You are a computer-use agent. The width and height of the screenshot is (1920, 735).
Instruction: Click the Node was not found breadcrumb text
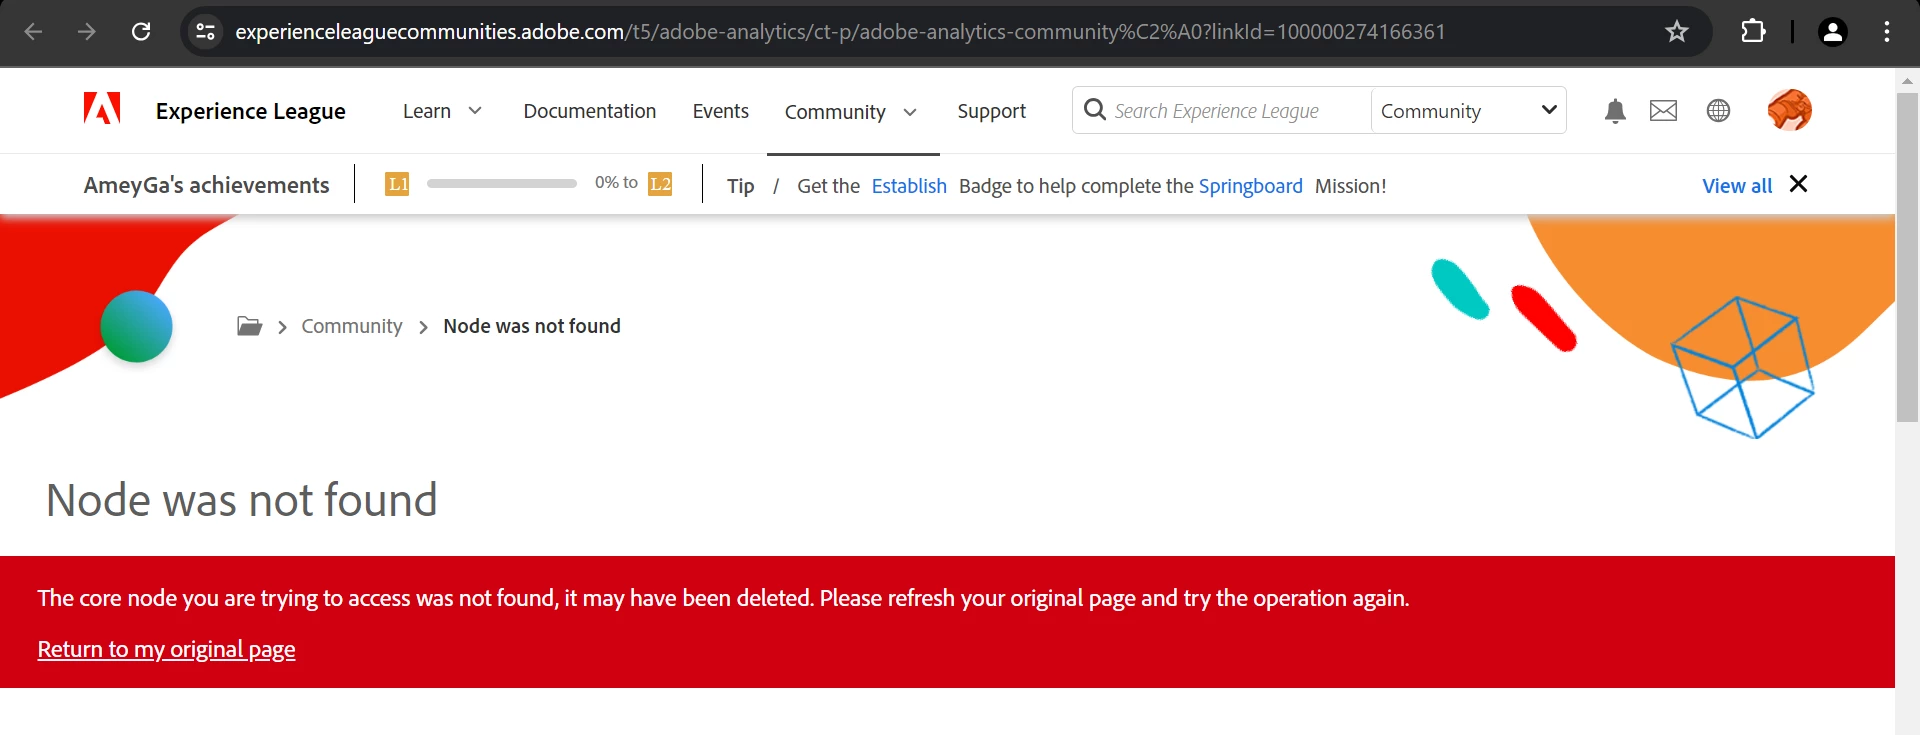click(x=532, y=326)
